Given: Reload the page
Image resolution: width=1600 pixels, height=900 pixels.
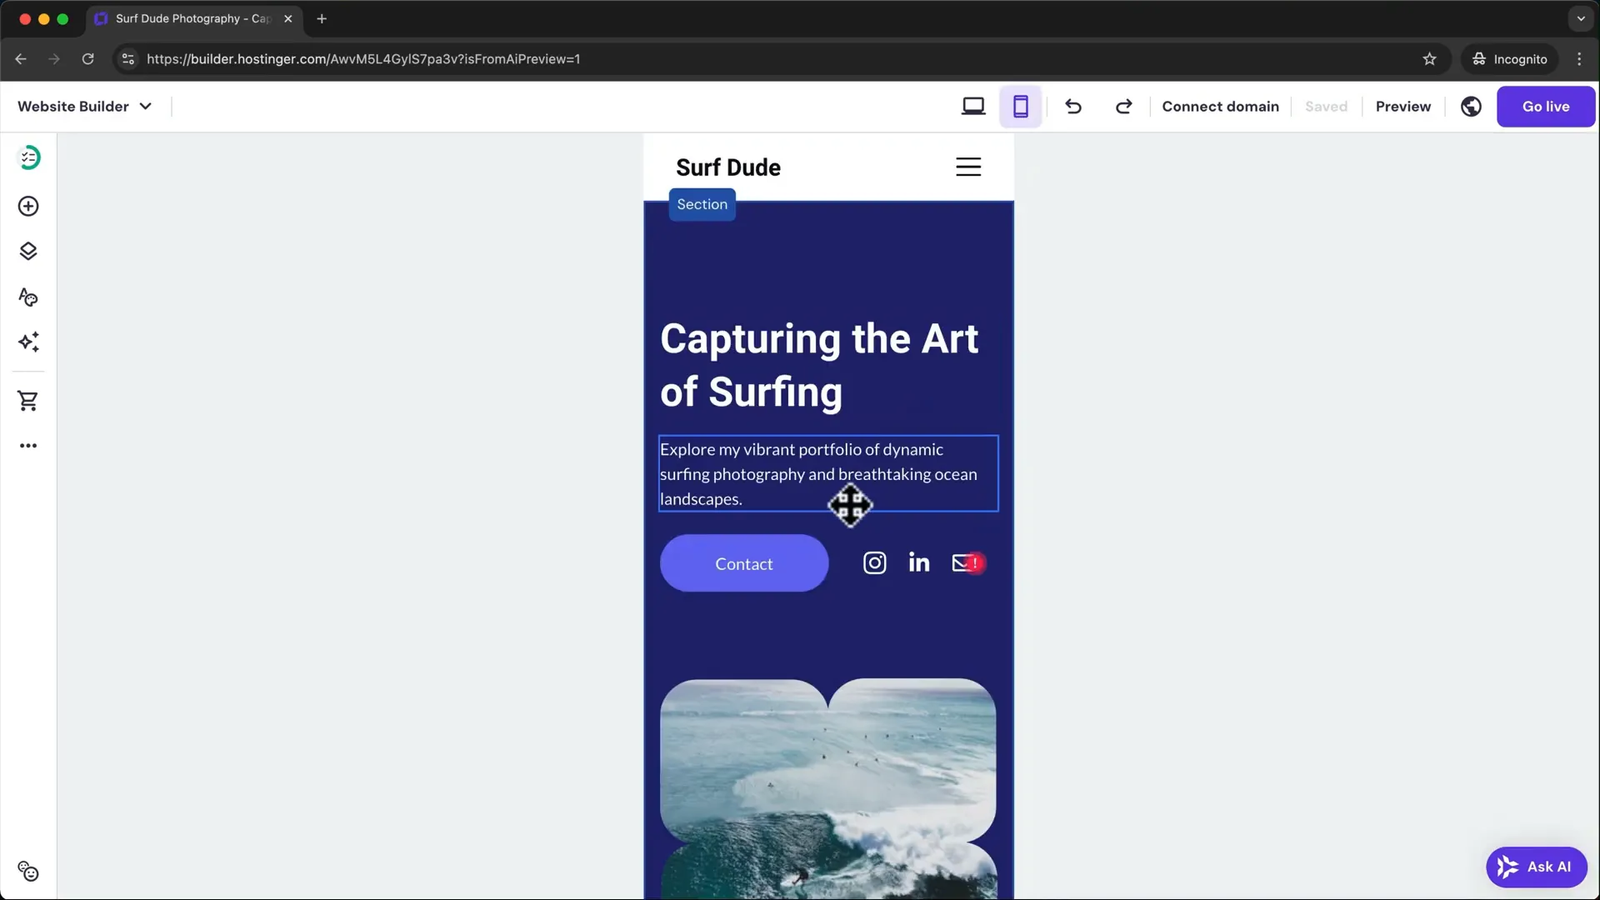Looking at the screenshot, I should (x=88, y=59).
